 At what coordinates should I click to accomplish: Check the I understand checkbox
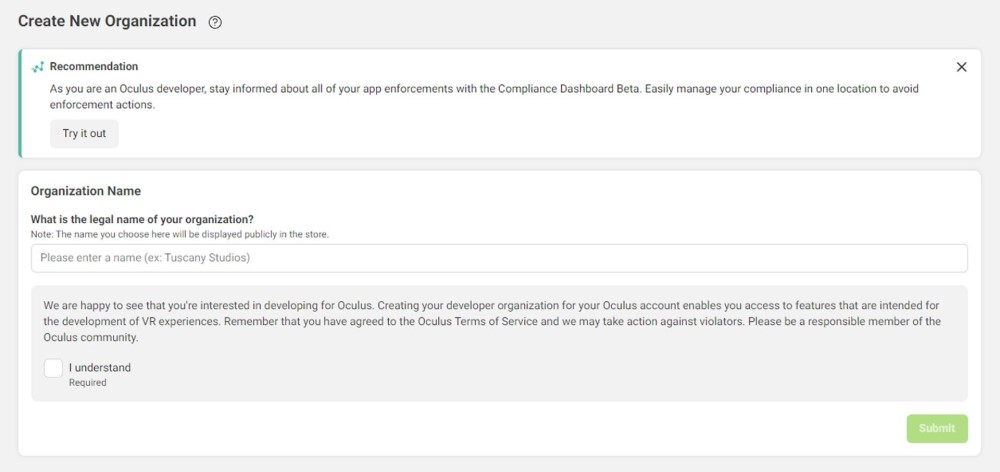click(x=54, y=368)
